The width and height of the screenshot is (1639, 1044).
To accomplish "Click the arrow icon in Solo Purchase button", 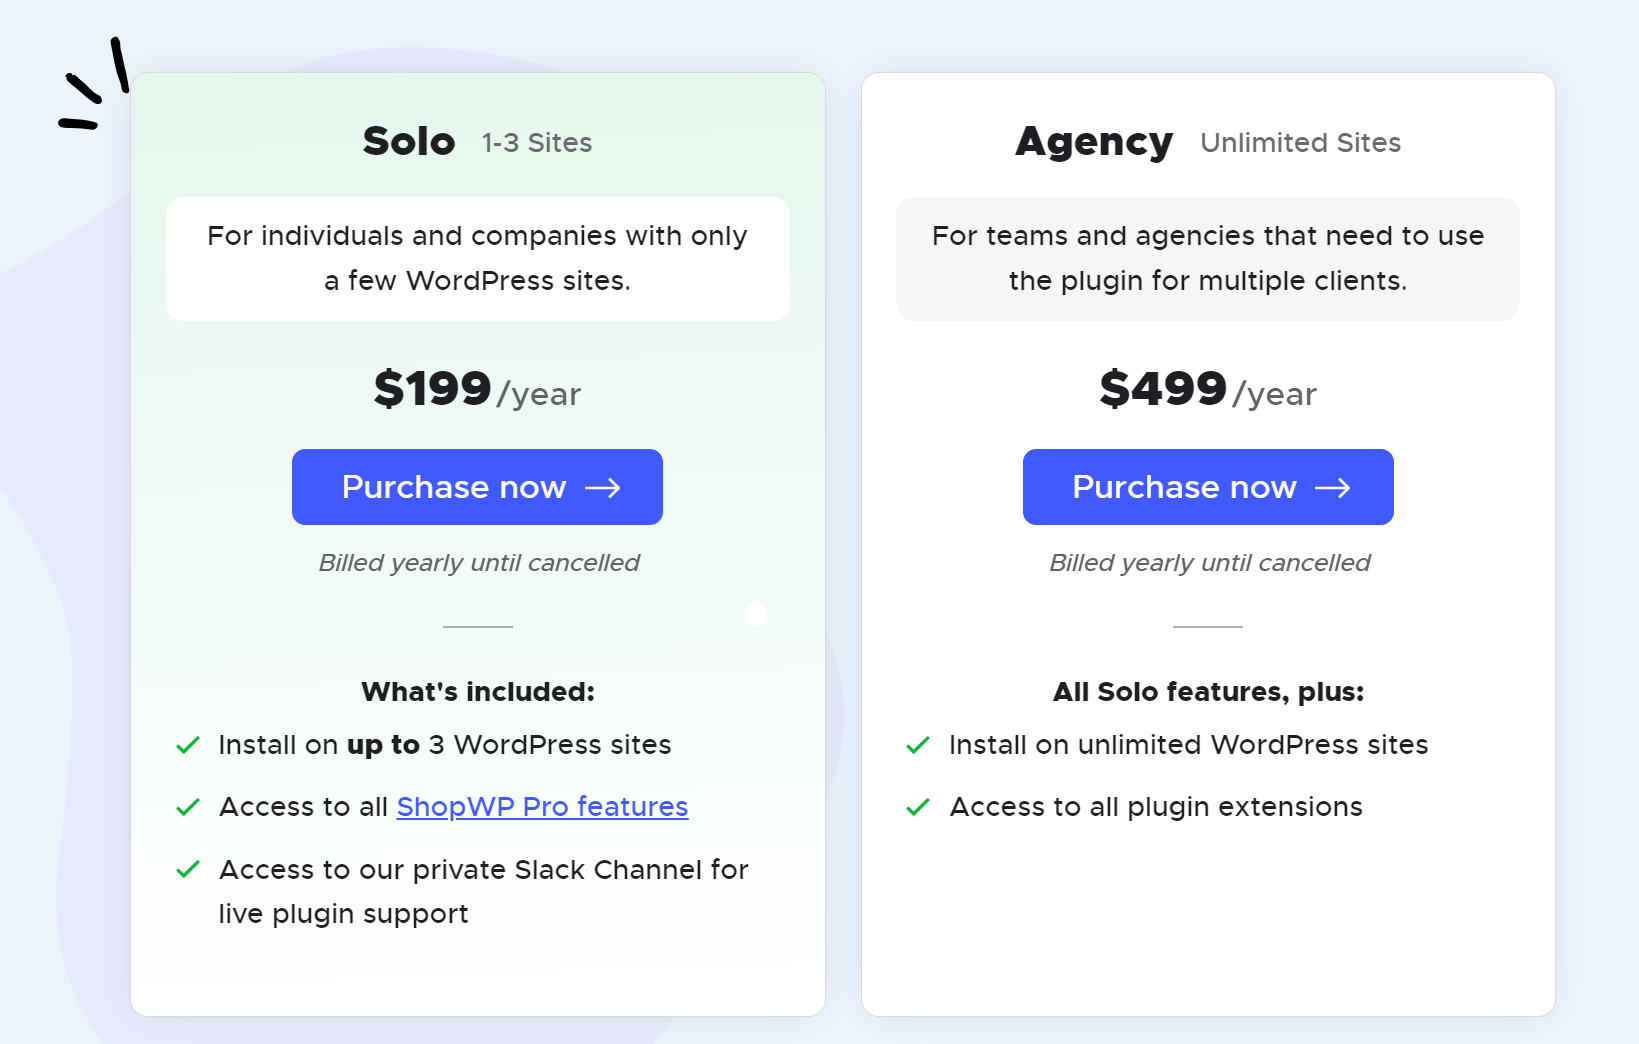I will (x=603, y=488).
